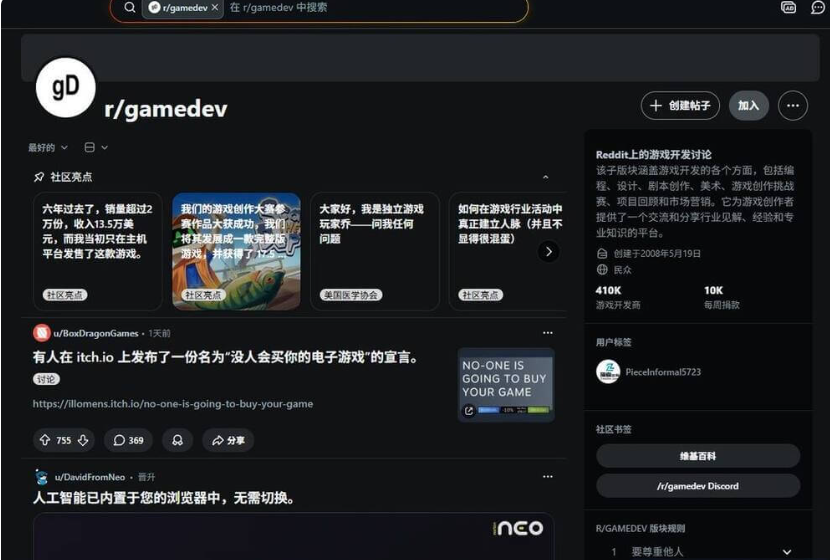Open the community more options button
The width and height of the screenshot is (830, 560).
point(792,105)
